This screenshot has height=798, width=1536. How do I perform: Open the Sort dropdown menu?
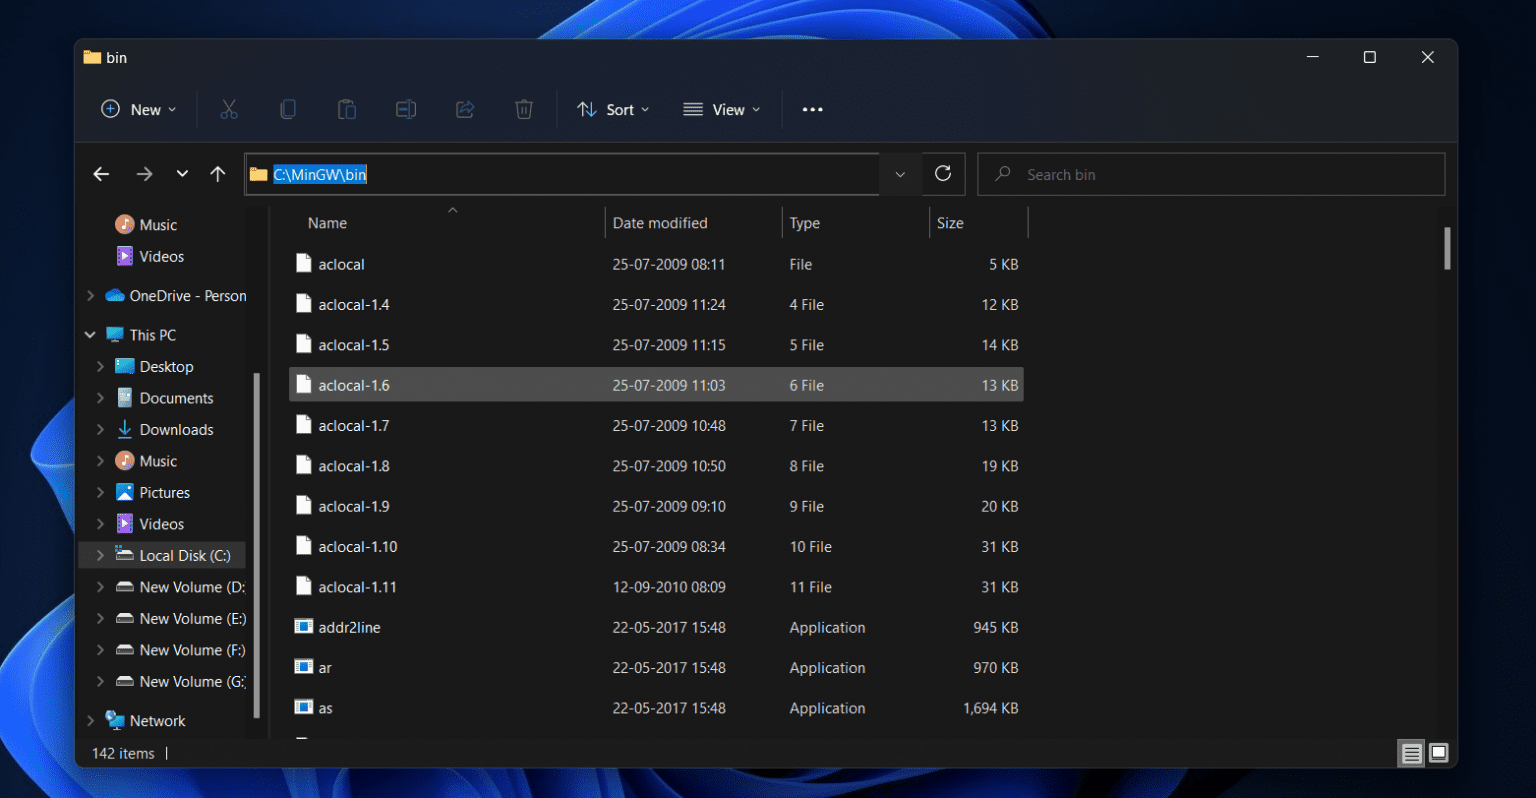613,109
